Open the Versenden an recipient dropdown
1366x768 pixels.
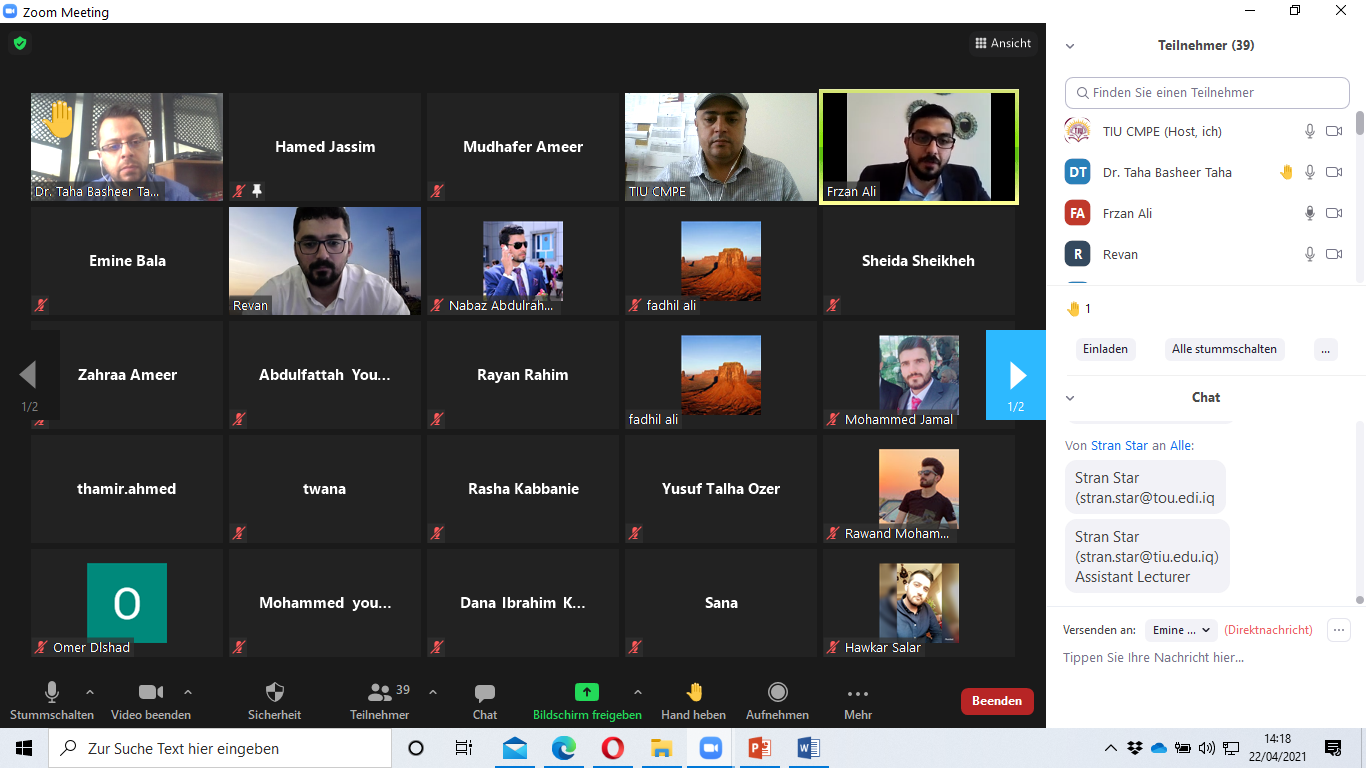click(1180, 630)
